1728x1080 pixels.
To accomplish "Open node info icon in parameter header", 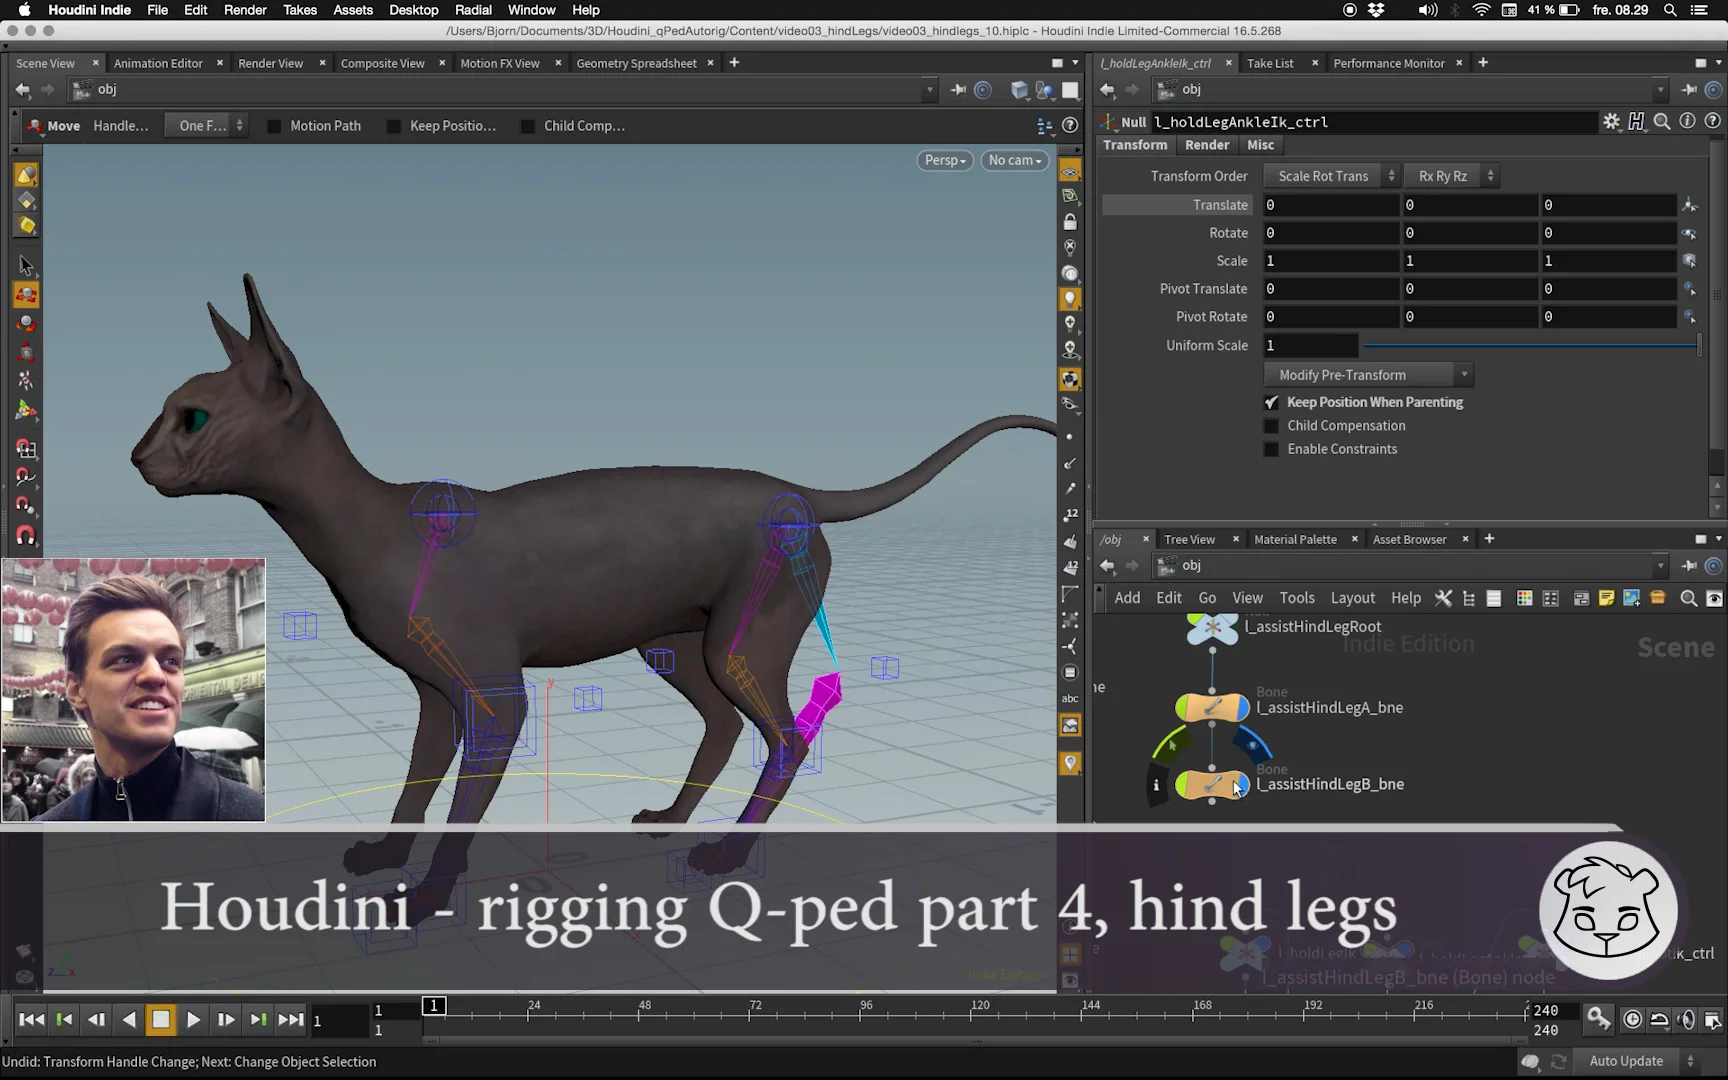I will (x=1688, y=121).
